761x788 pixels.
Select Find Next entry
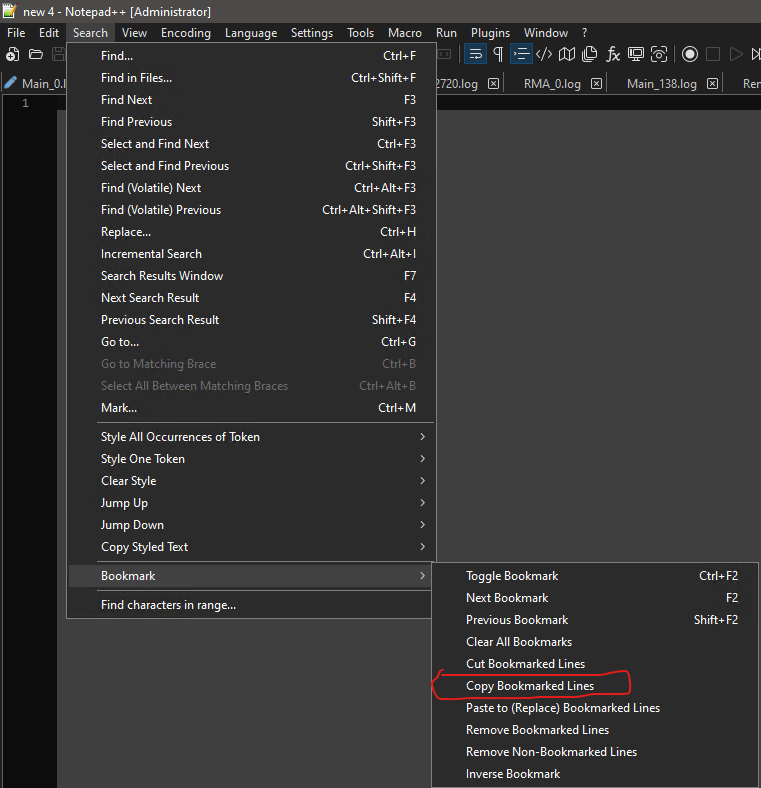251,100
